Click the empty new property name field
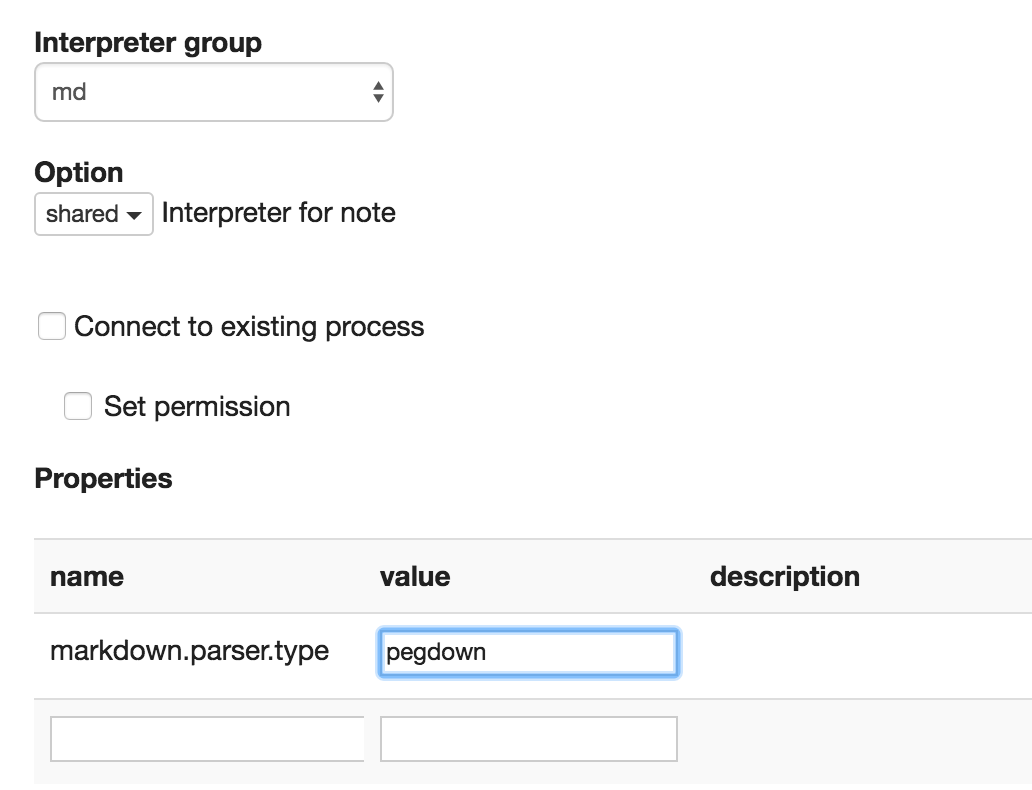 (207, 739)
